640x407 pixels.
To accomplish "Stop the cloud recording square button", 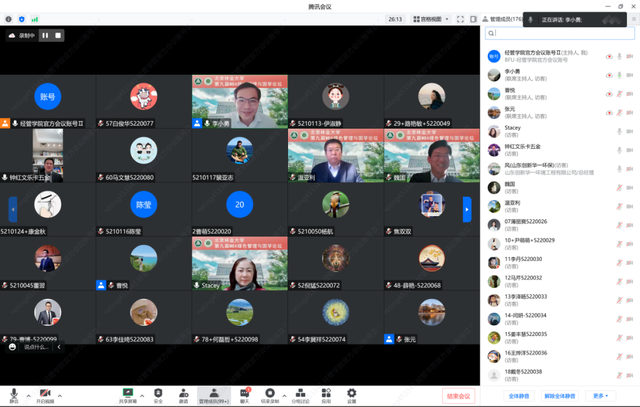I will click(x=58, y=36).
